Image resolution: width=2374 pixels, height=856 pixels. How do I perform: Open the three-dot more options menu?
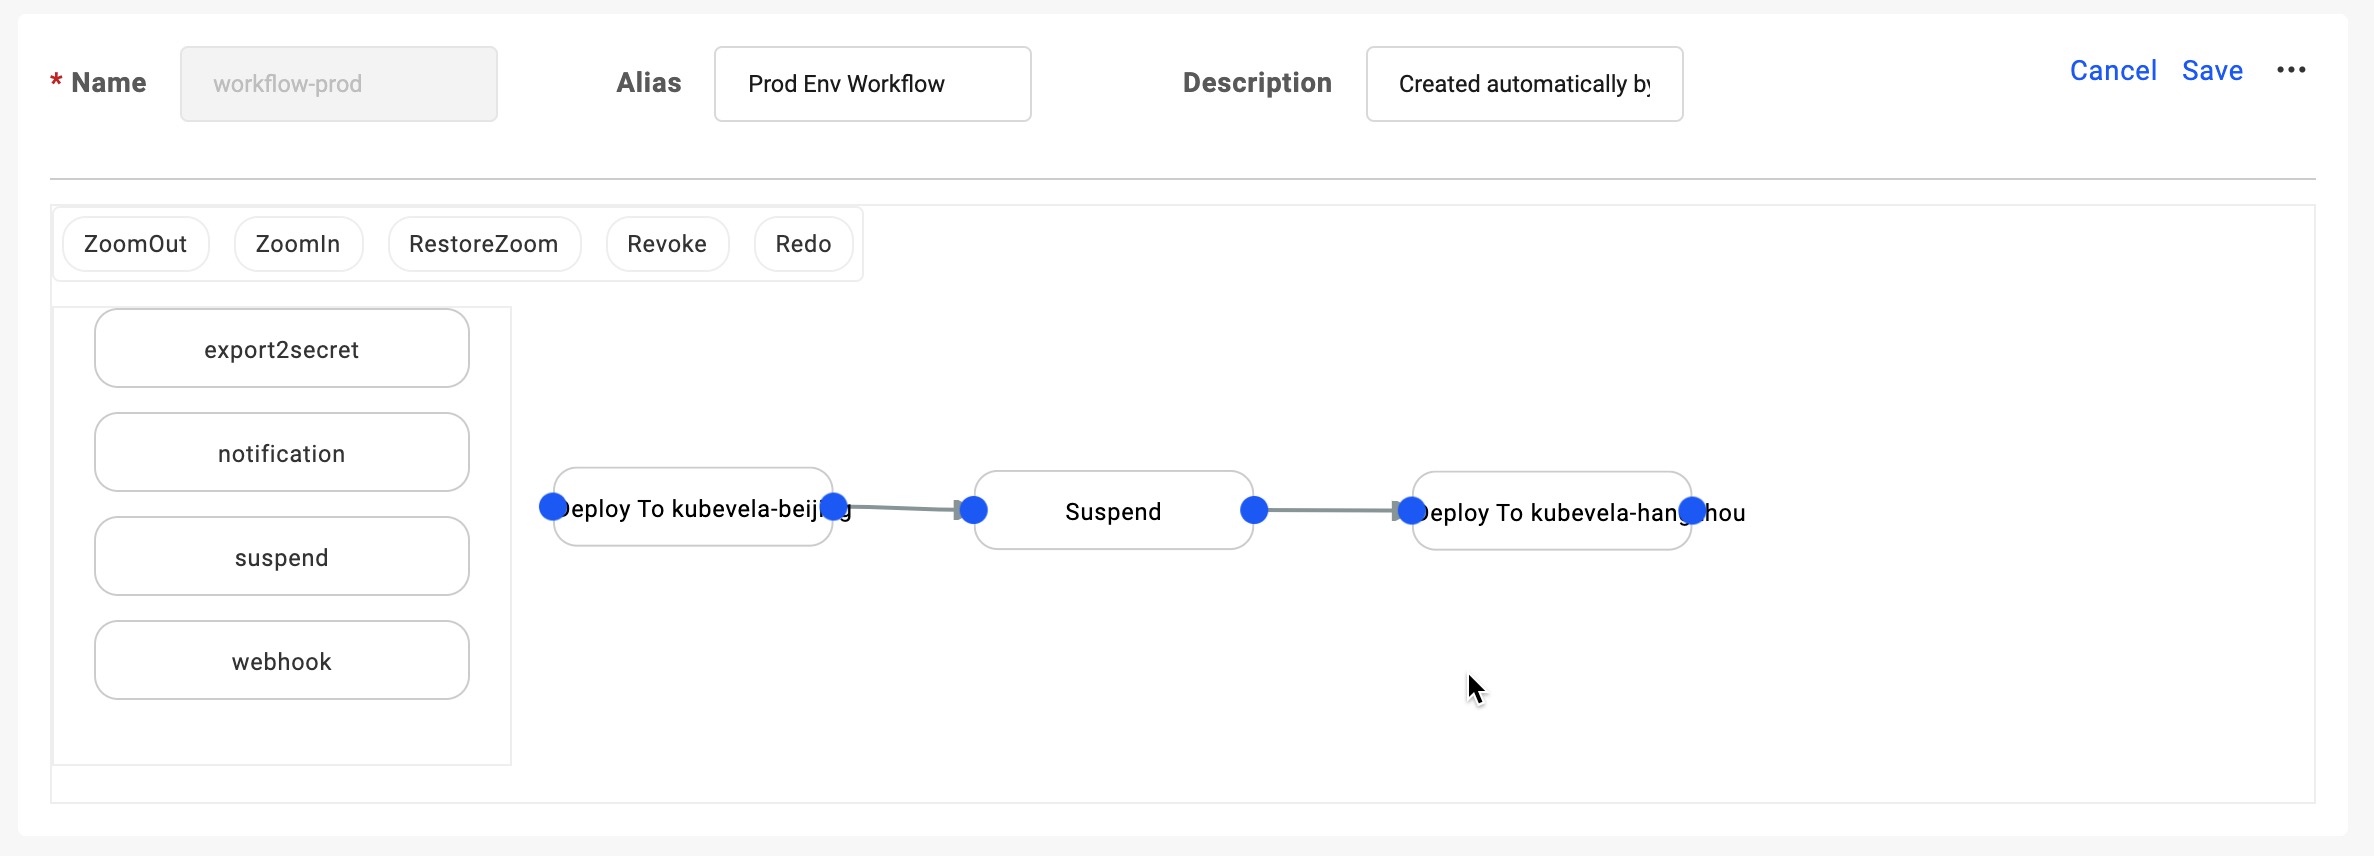click(x=2291, y=70)
